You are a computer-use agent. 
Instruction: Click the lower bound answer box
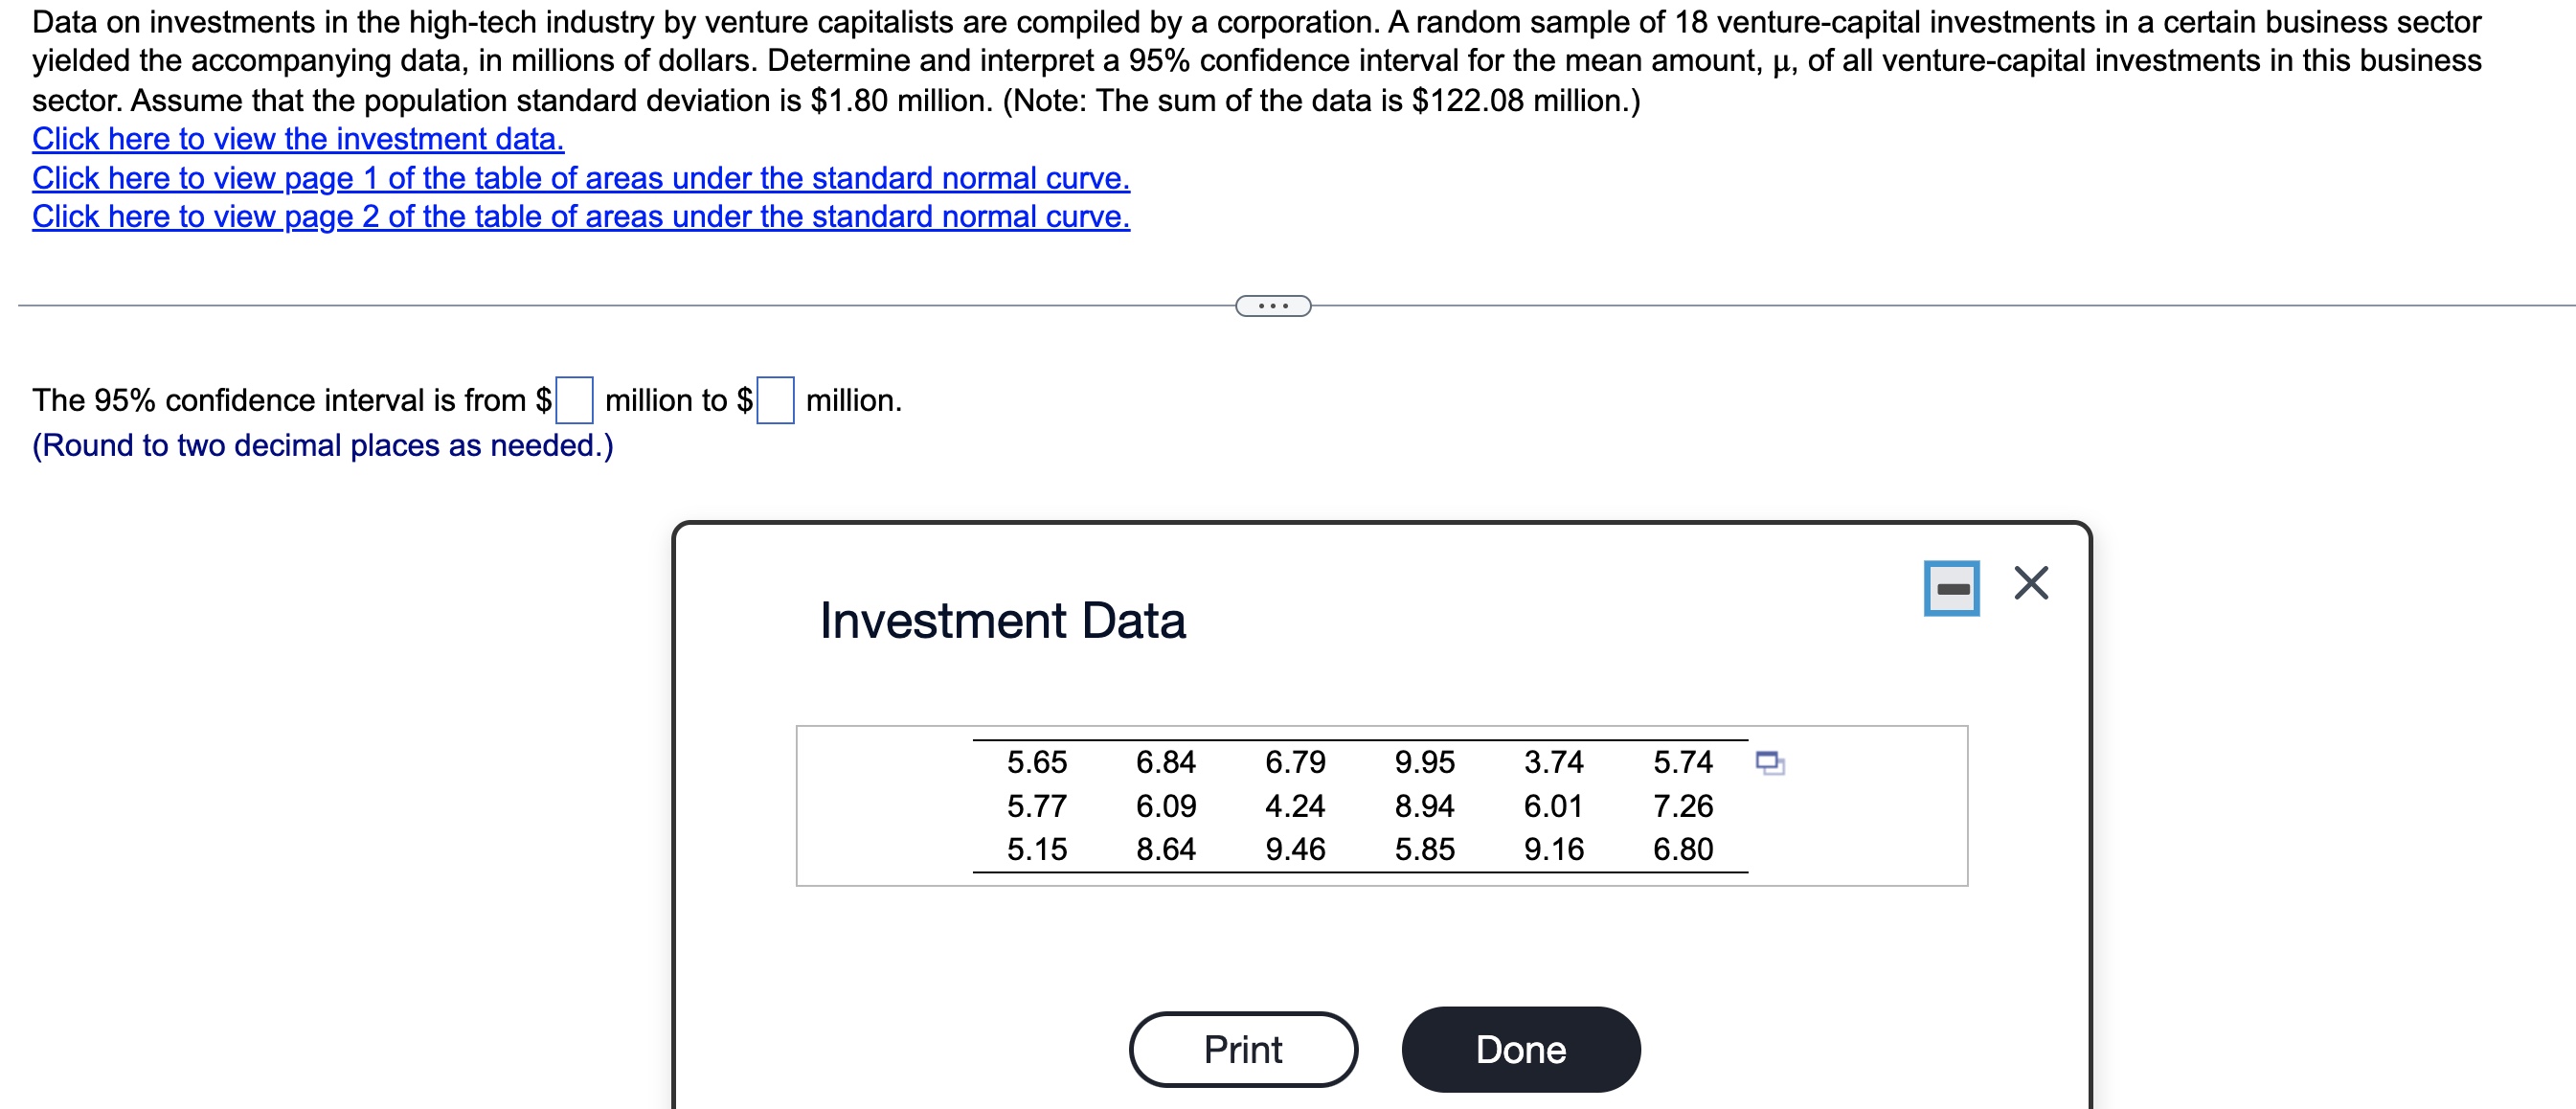[574, 400]
